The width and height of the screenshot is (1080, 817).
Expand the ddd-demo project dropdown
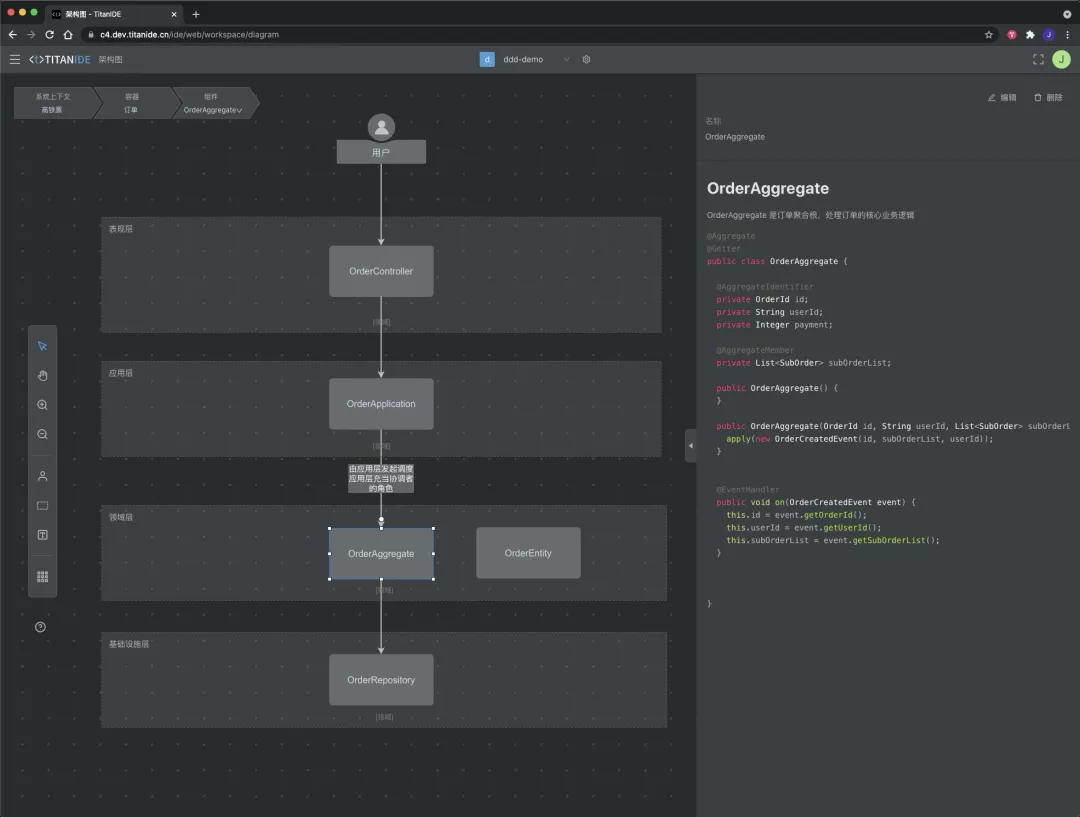pyautogui.click(x=567, y=59)
